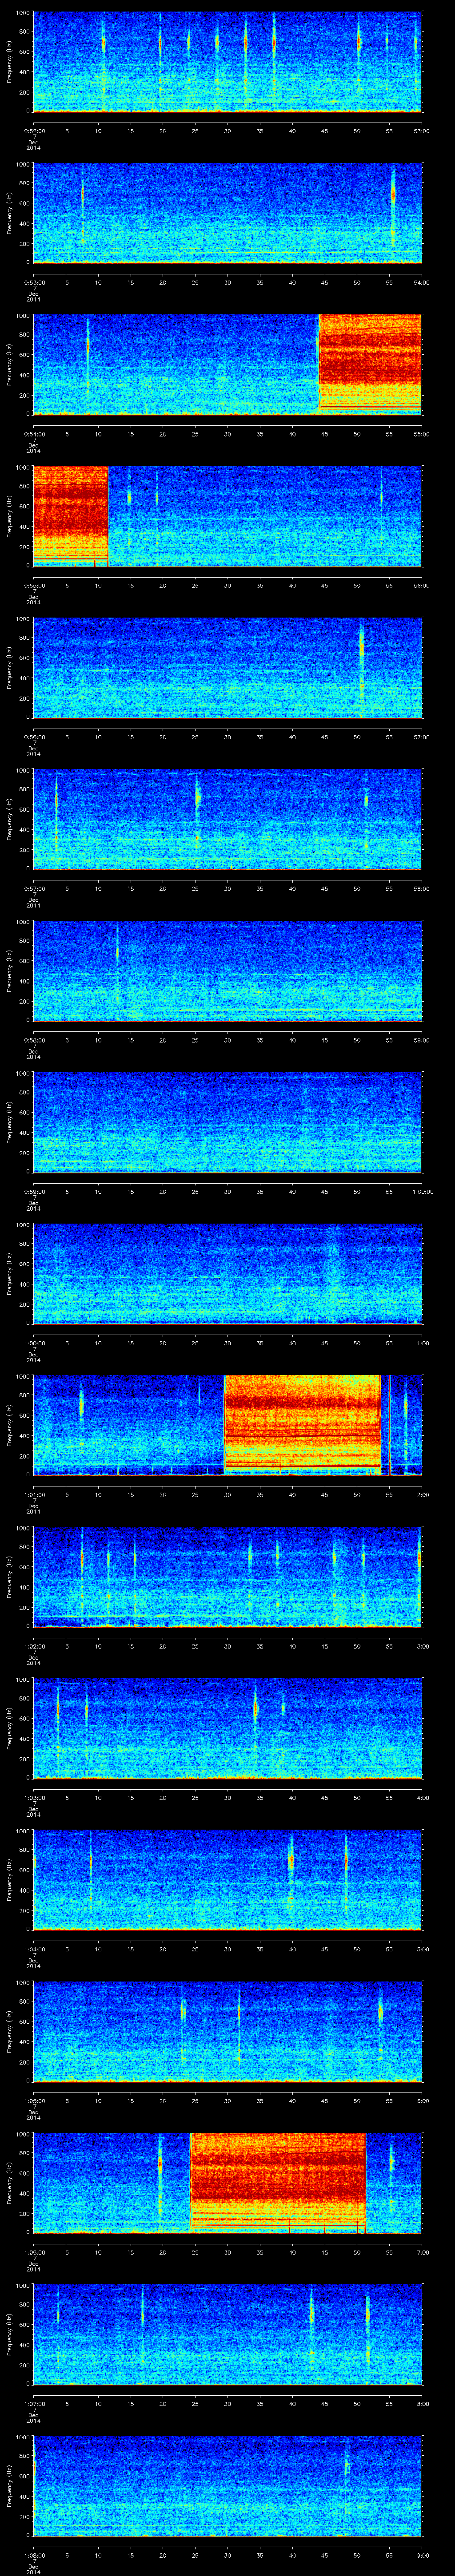Click the broadband noise block in 1:01:00 spectrogram
This screenshot has width=455, height=2576.
[x=302, y=1423]
